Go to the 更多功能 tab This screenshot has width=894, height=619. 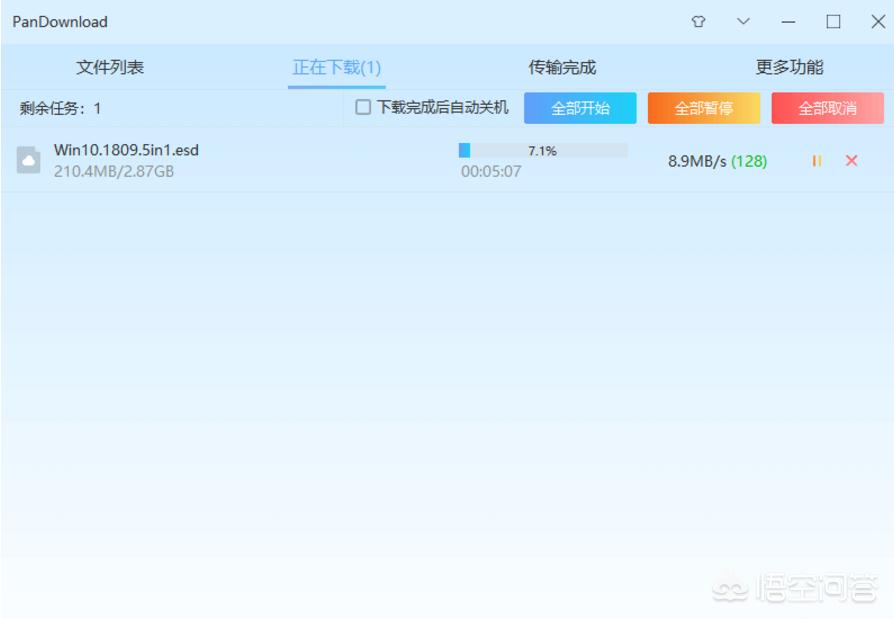pyautogui.click(x=789, y=67)
